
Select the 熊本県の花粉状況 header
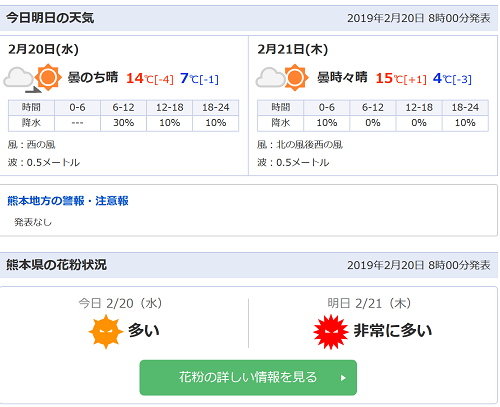pyautogui.click(x=56, y=265)
